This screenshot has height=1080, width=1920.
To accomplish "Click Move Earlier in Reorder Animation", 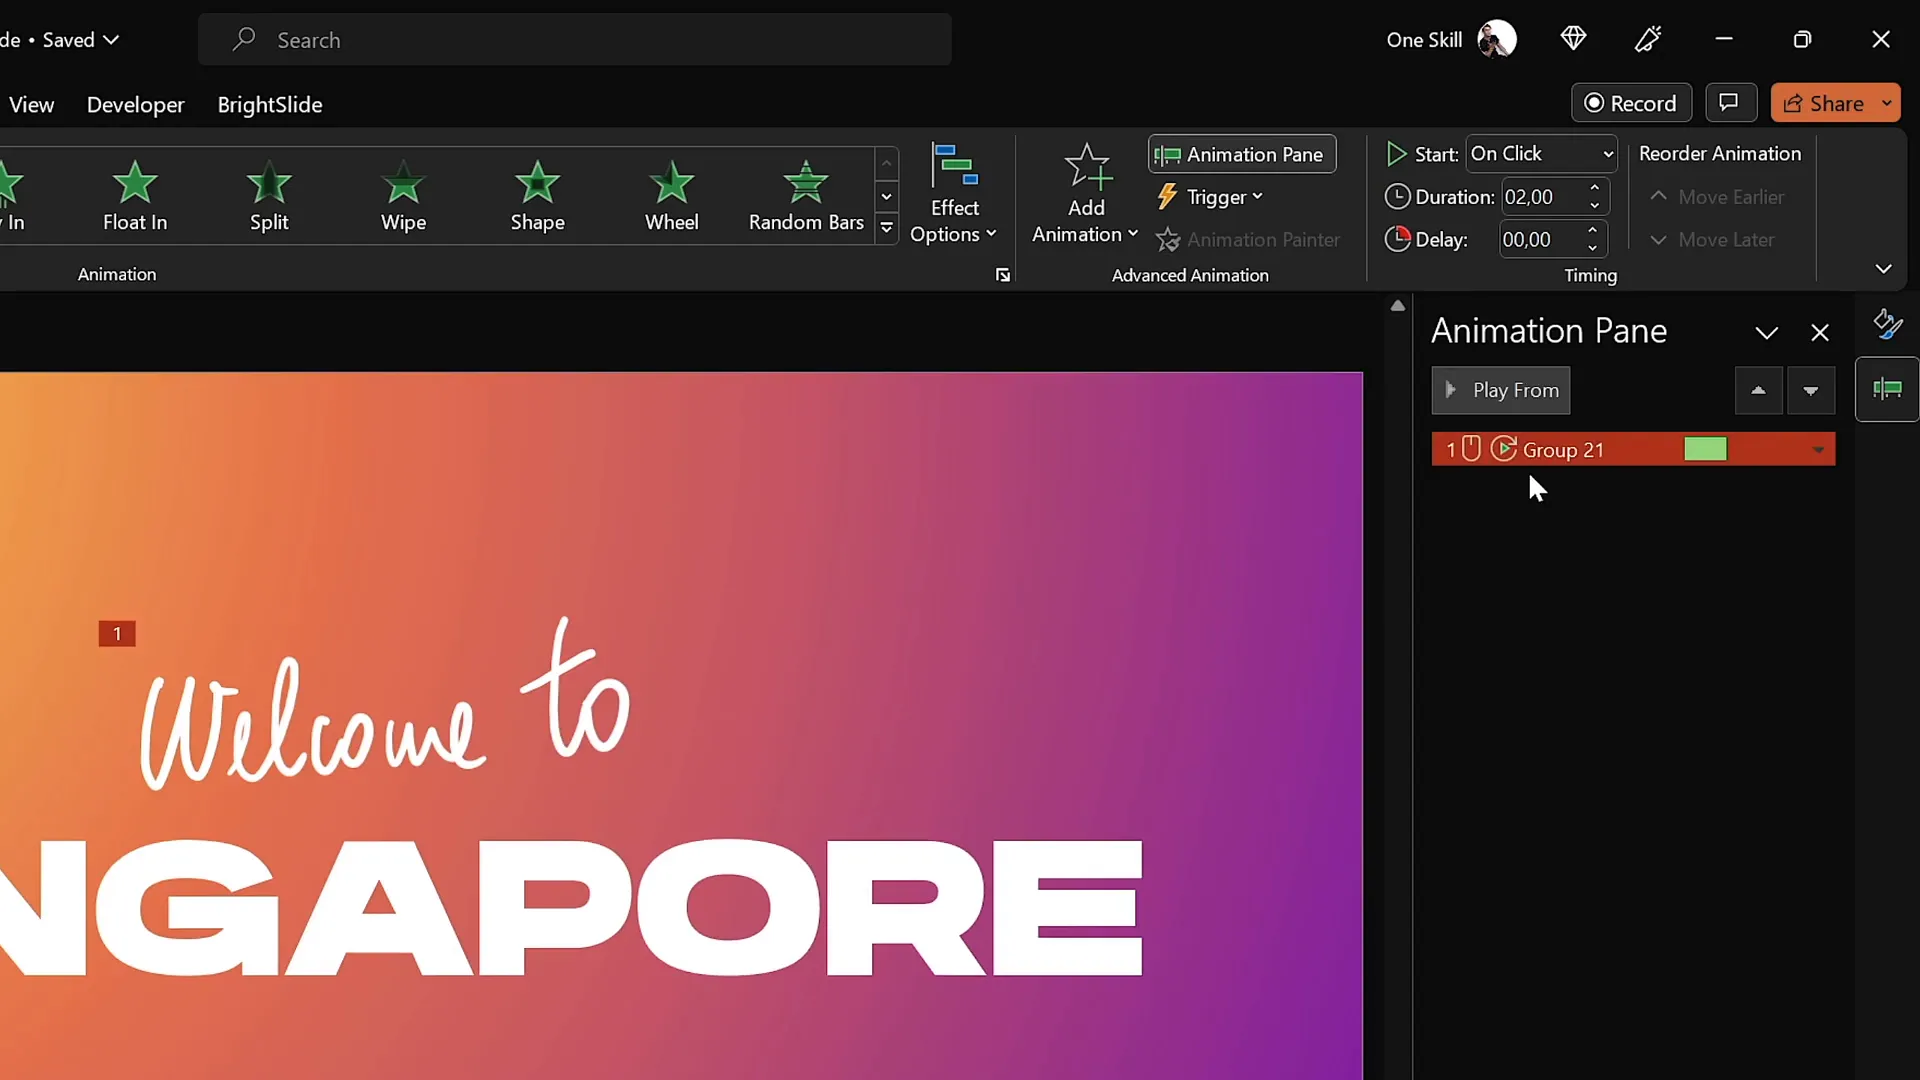I will point(1718,197).
